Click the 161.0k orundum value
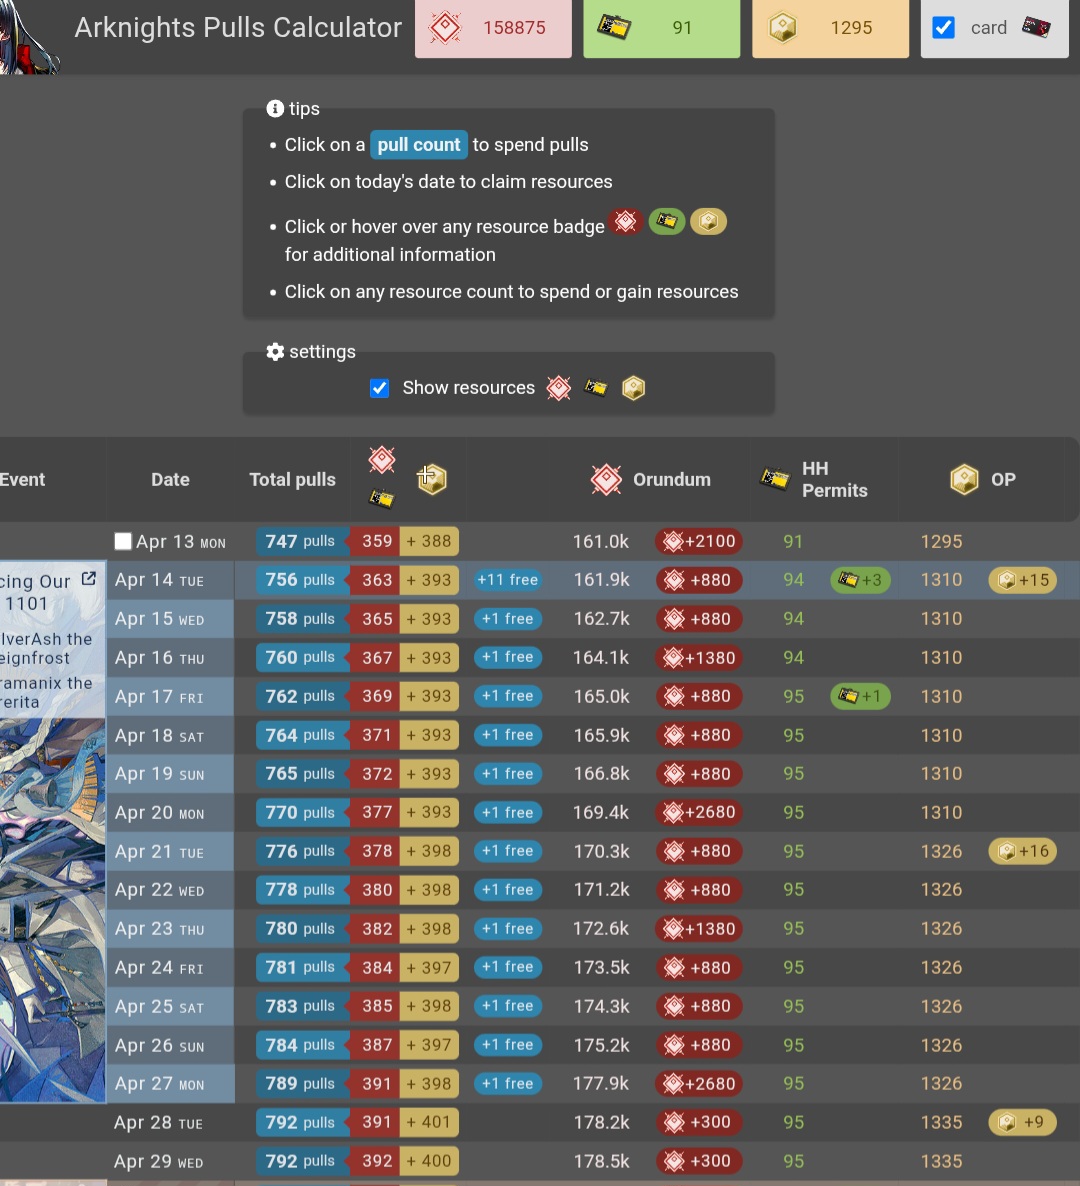1080x1186 pixels. coord(601,542)
